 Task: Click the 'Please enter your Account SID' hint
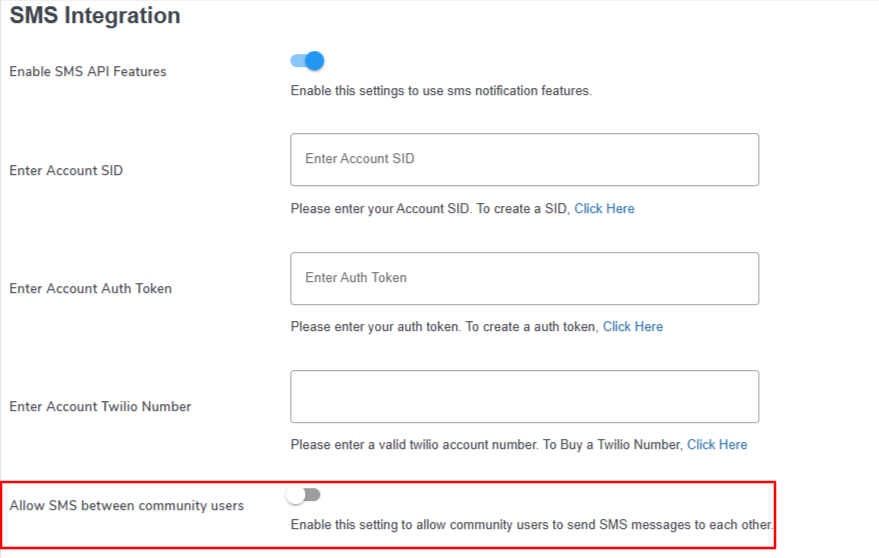click(x=430, y=209)
